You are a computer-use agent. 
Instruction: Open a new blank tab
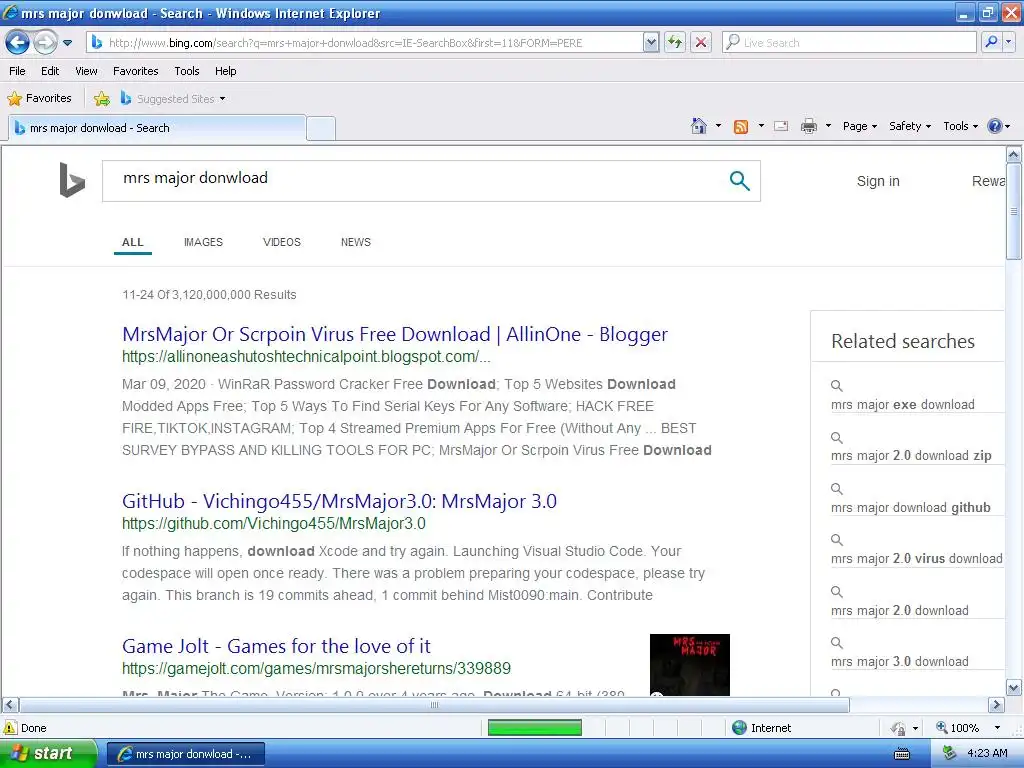(321, 129)
